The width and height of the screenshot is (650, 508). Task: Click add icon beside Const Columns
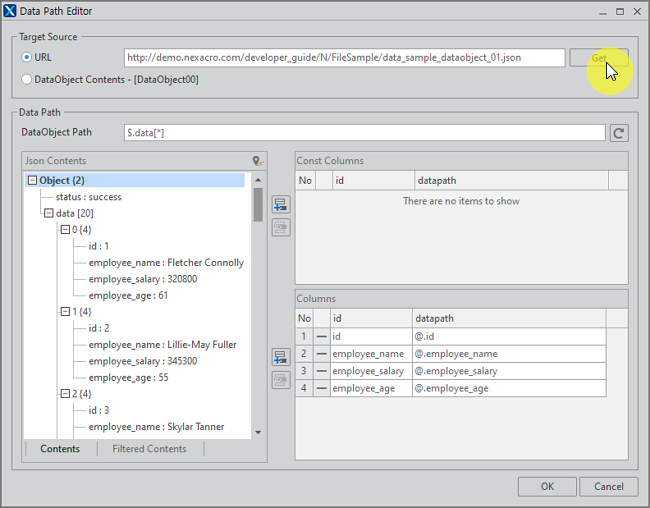click(281, 205)
